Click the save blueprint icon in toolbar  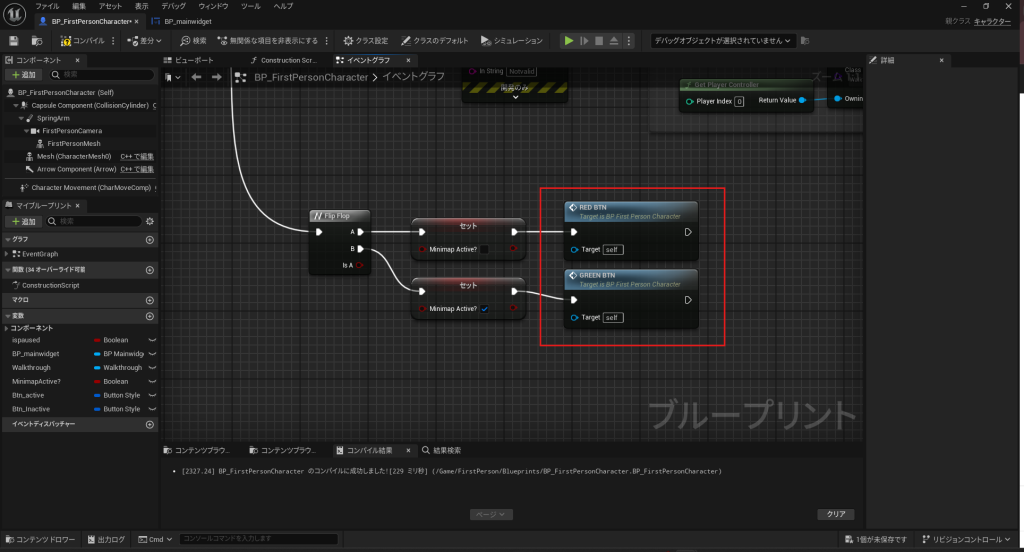[14, 41]
